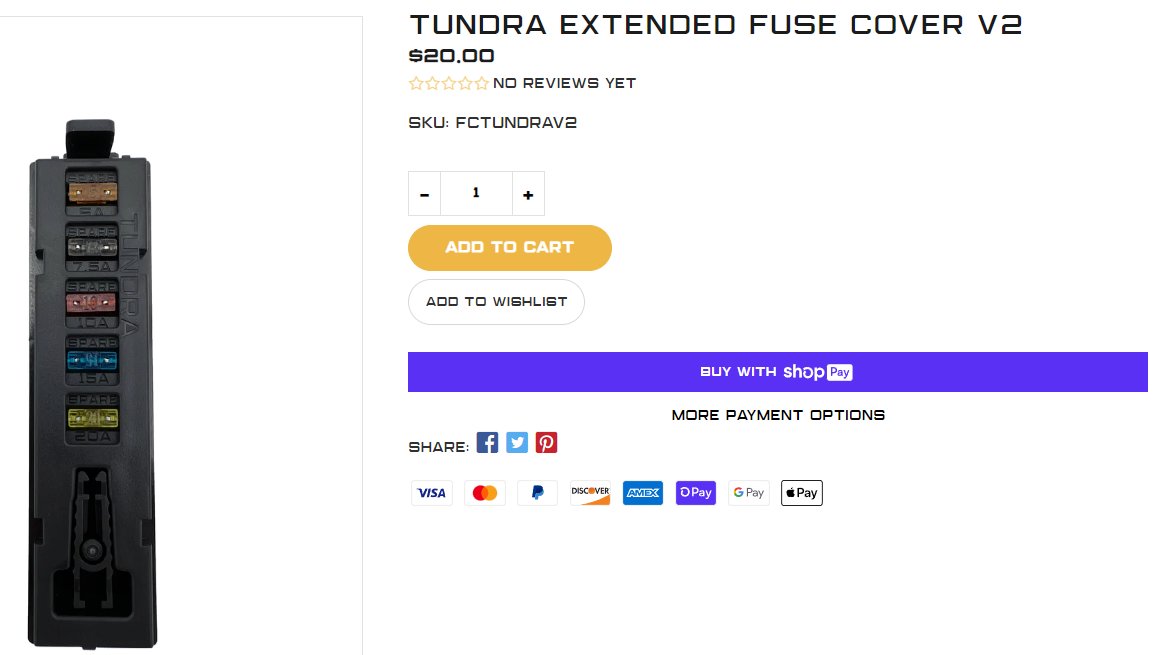Click the Mastercard payment icon
The height and width of the screenshot is (655, 1160).
(485, 493)
